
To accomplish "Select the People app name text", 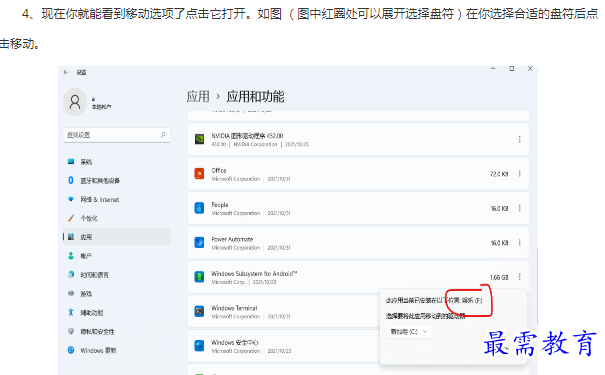I will tap(220, 205).
